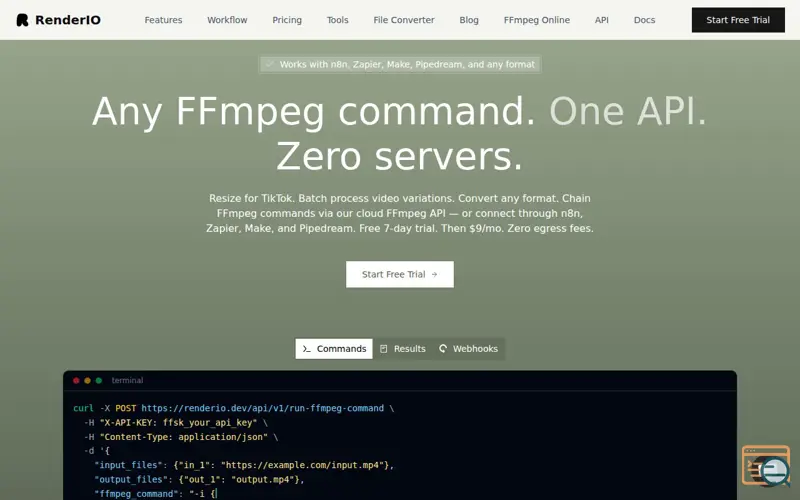This screenshot has width=800, height=500.
Task: Open the Features menu item
Action: pyautogui.click(x=163, y=20)
